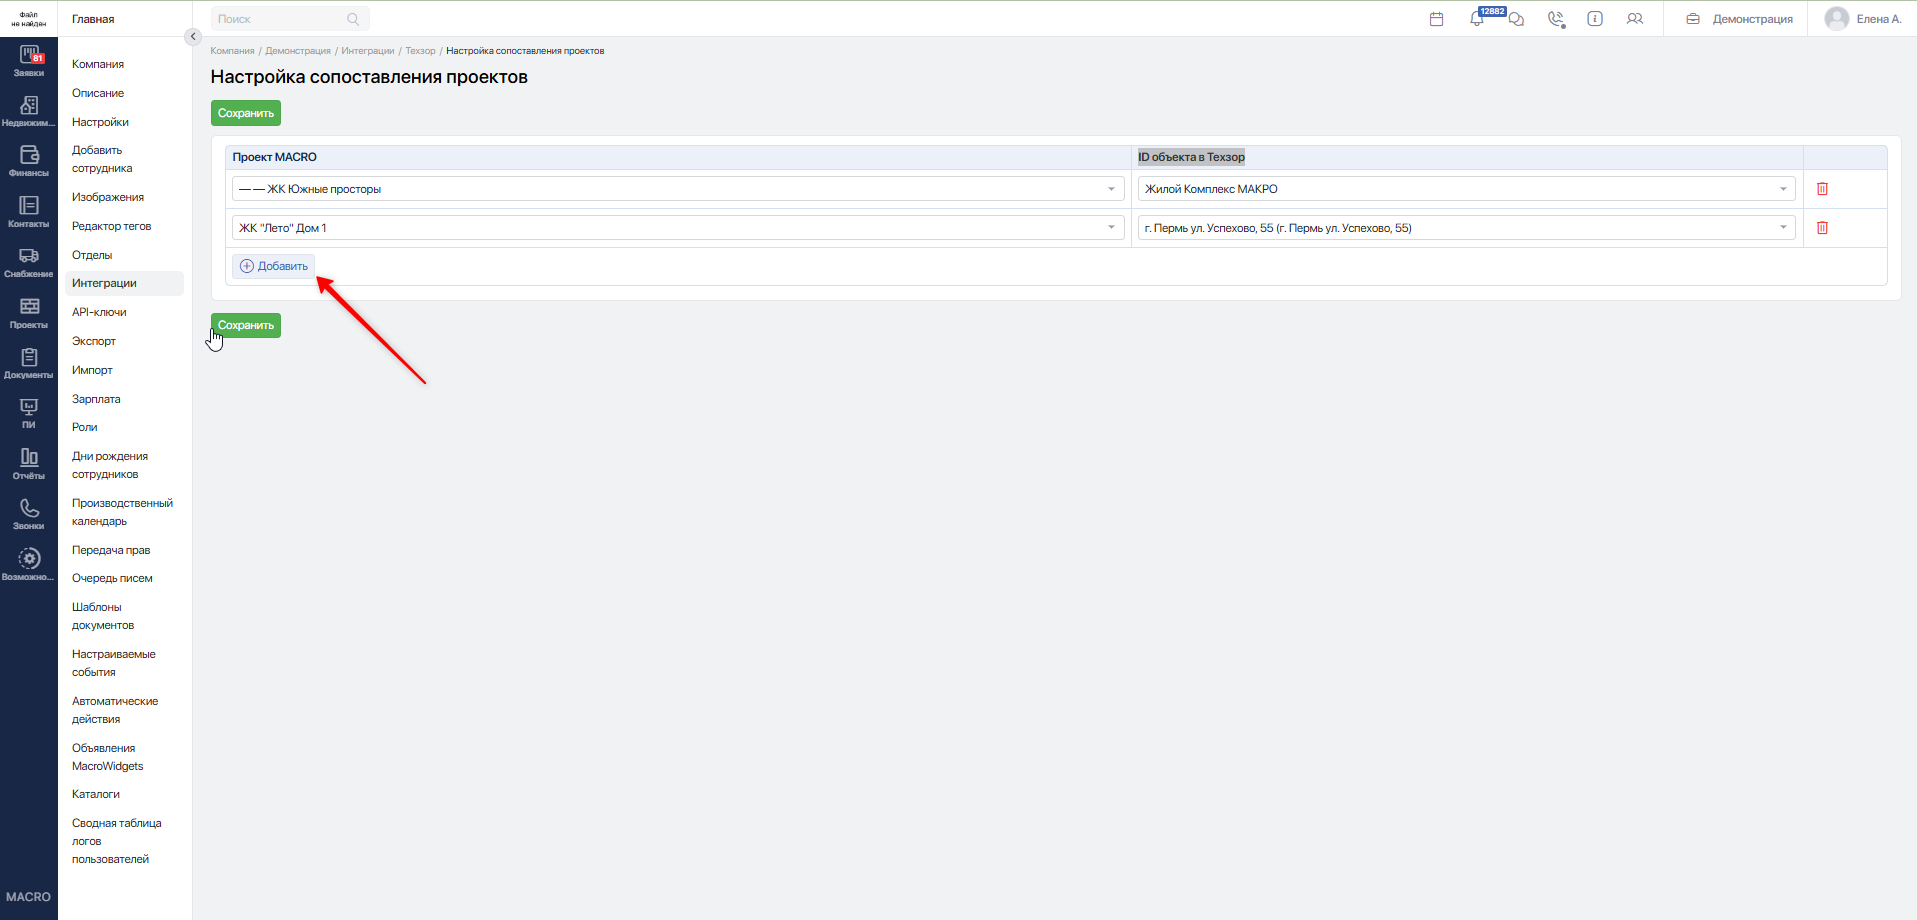
Task: Open the calendar icon in top bar
Action: 1437,19
